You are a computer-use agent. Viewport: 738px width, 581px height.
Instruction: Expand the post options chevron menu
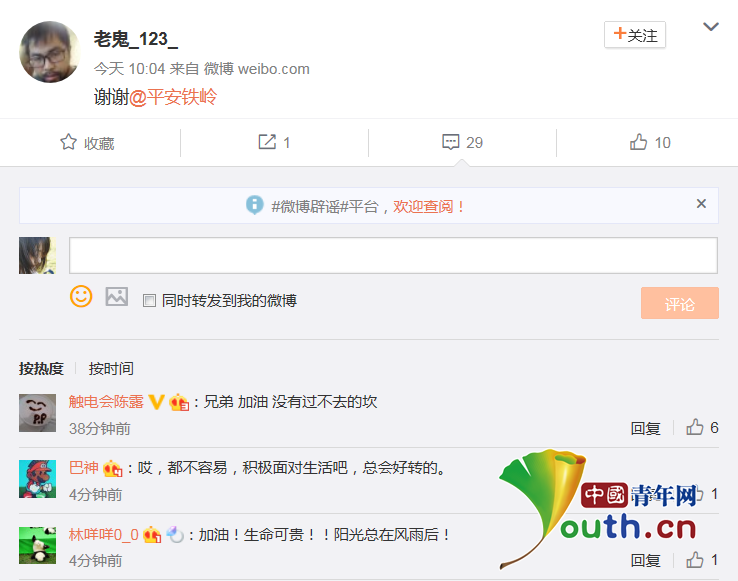click(711, 27)
